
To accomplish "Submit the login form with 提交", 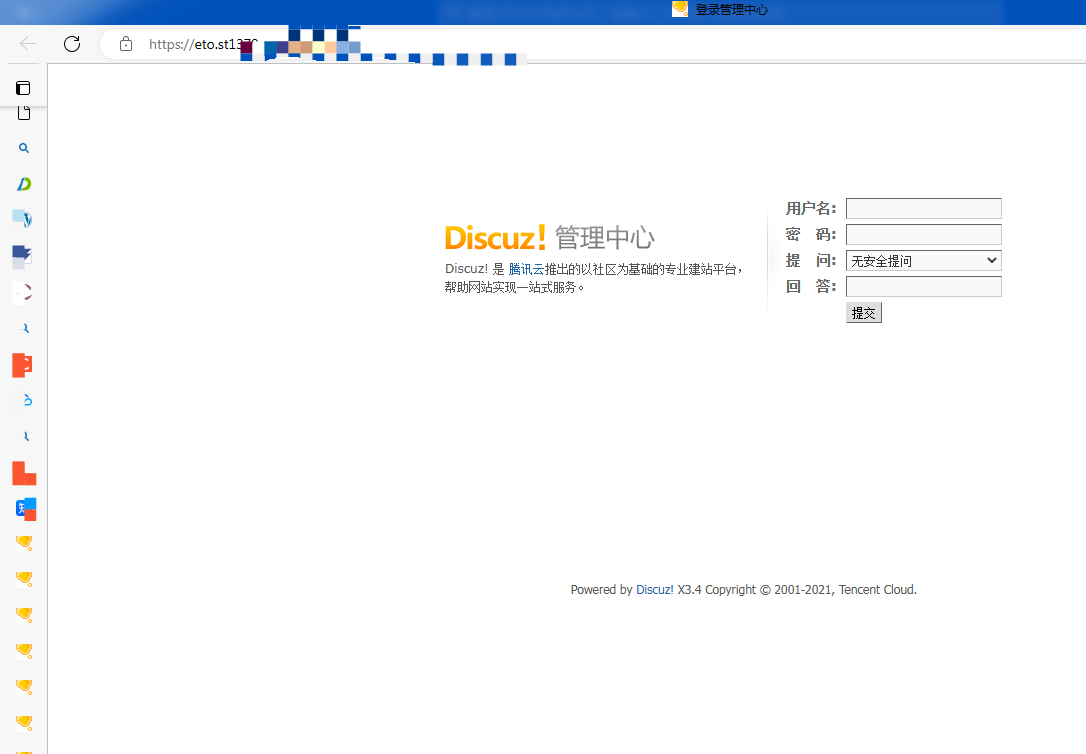I will 864,313.
